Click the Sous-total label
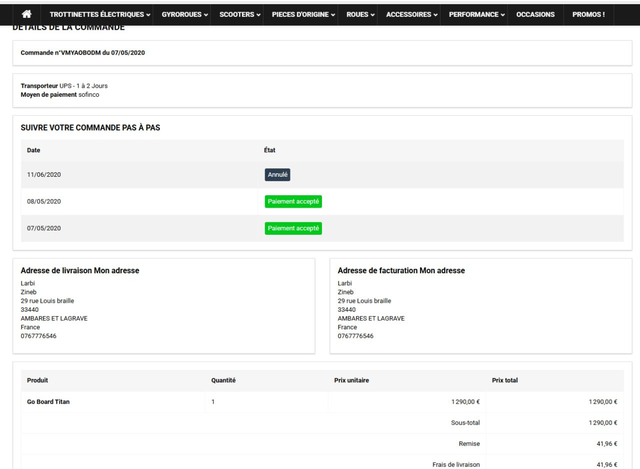Image resolution: width=640 pixels, height=469 pixels. point(465,423)
